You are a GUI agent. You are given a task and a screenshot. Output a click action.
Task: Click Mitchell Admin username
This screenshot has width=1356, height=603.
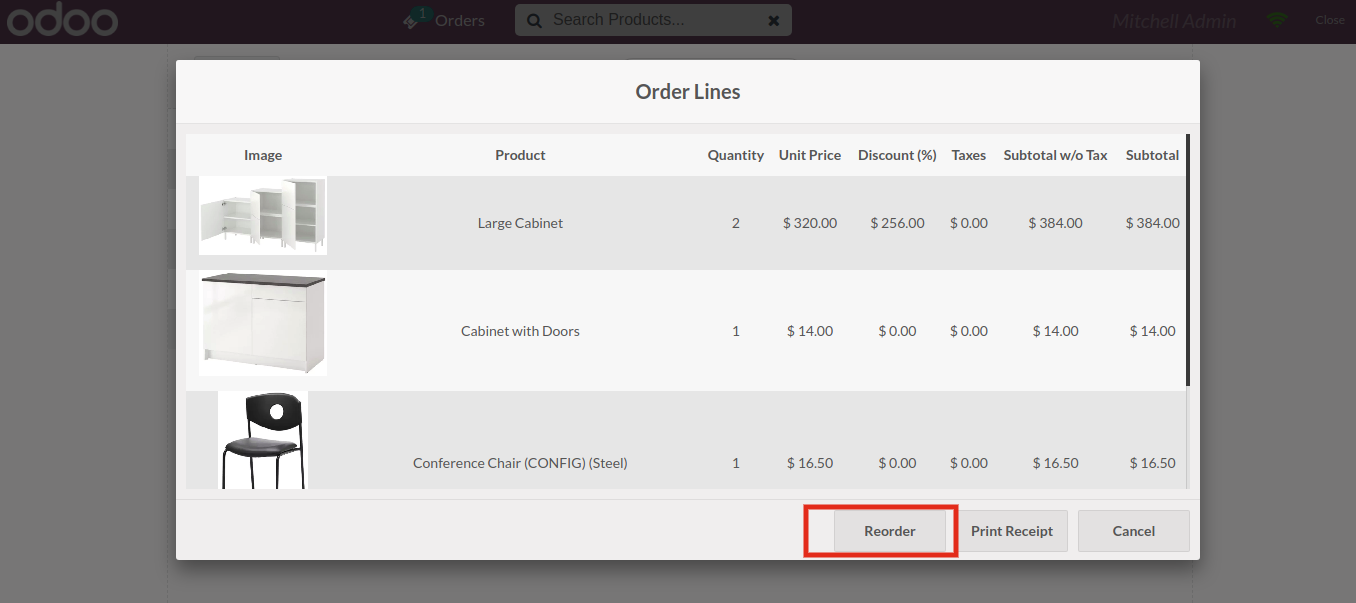1174,21
